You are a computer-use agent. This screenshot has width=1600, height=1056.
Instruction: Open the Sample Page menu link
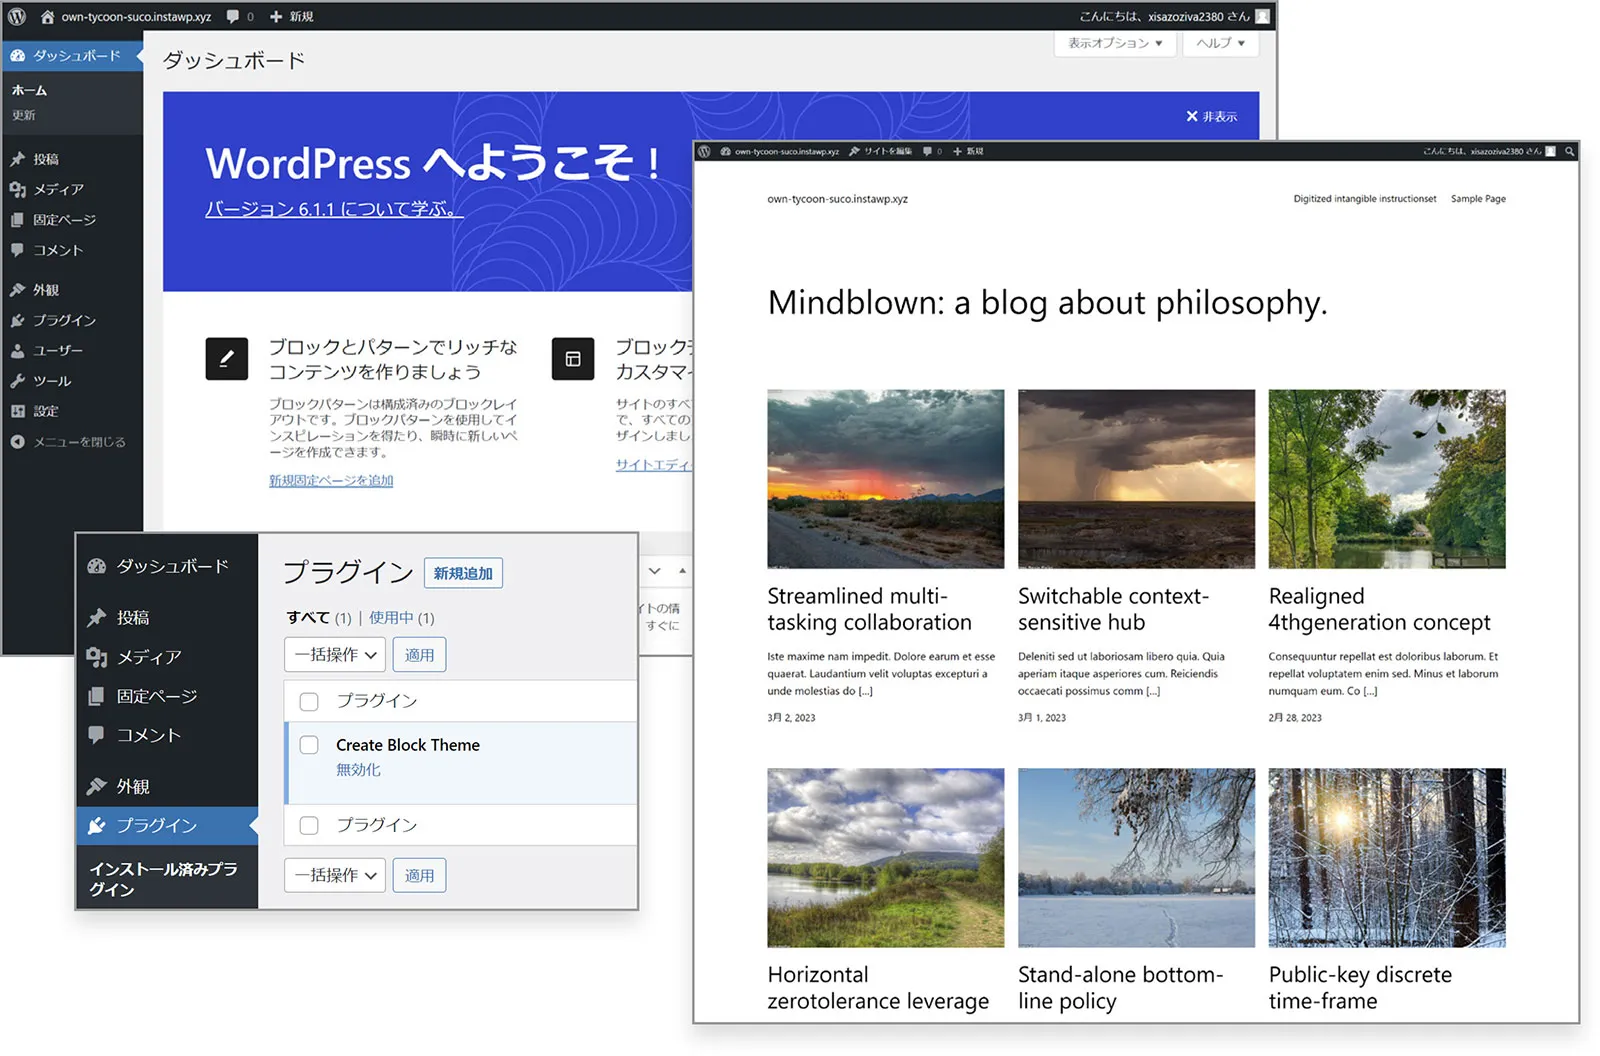tap(1478, 198)
